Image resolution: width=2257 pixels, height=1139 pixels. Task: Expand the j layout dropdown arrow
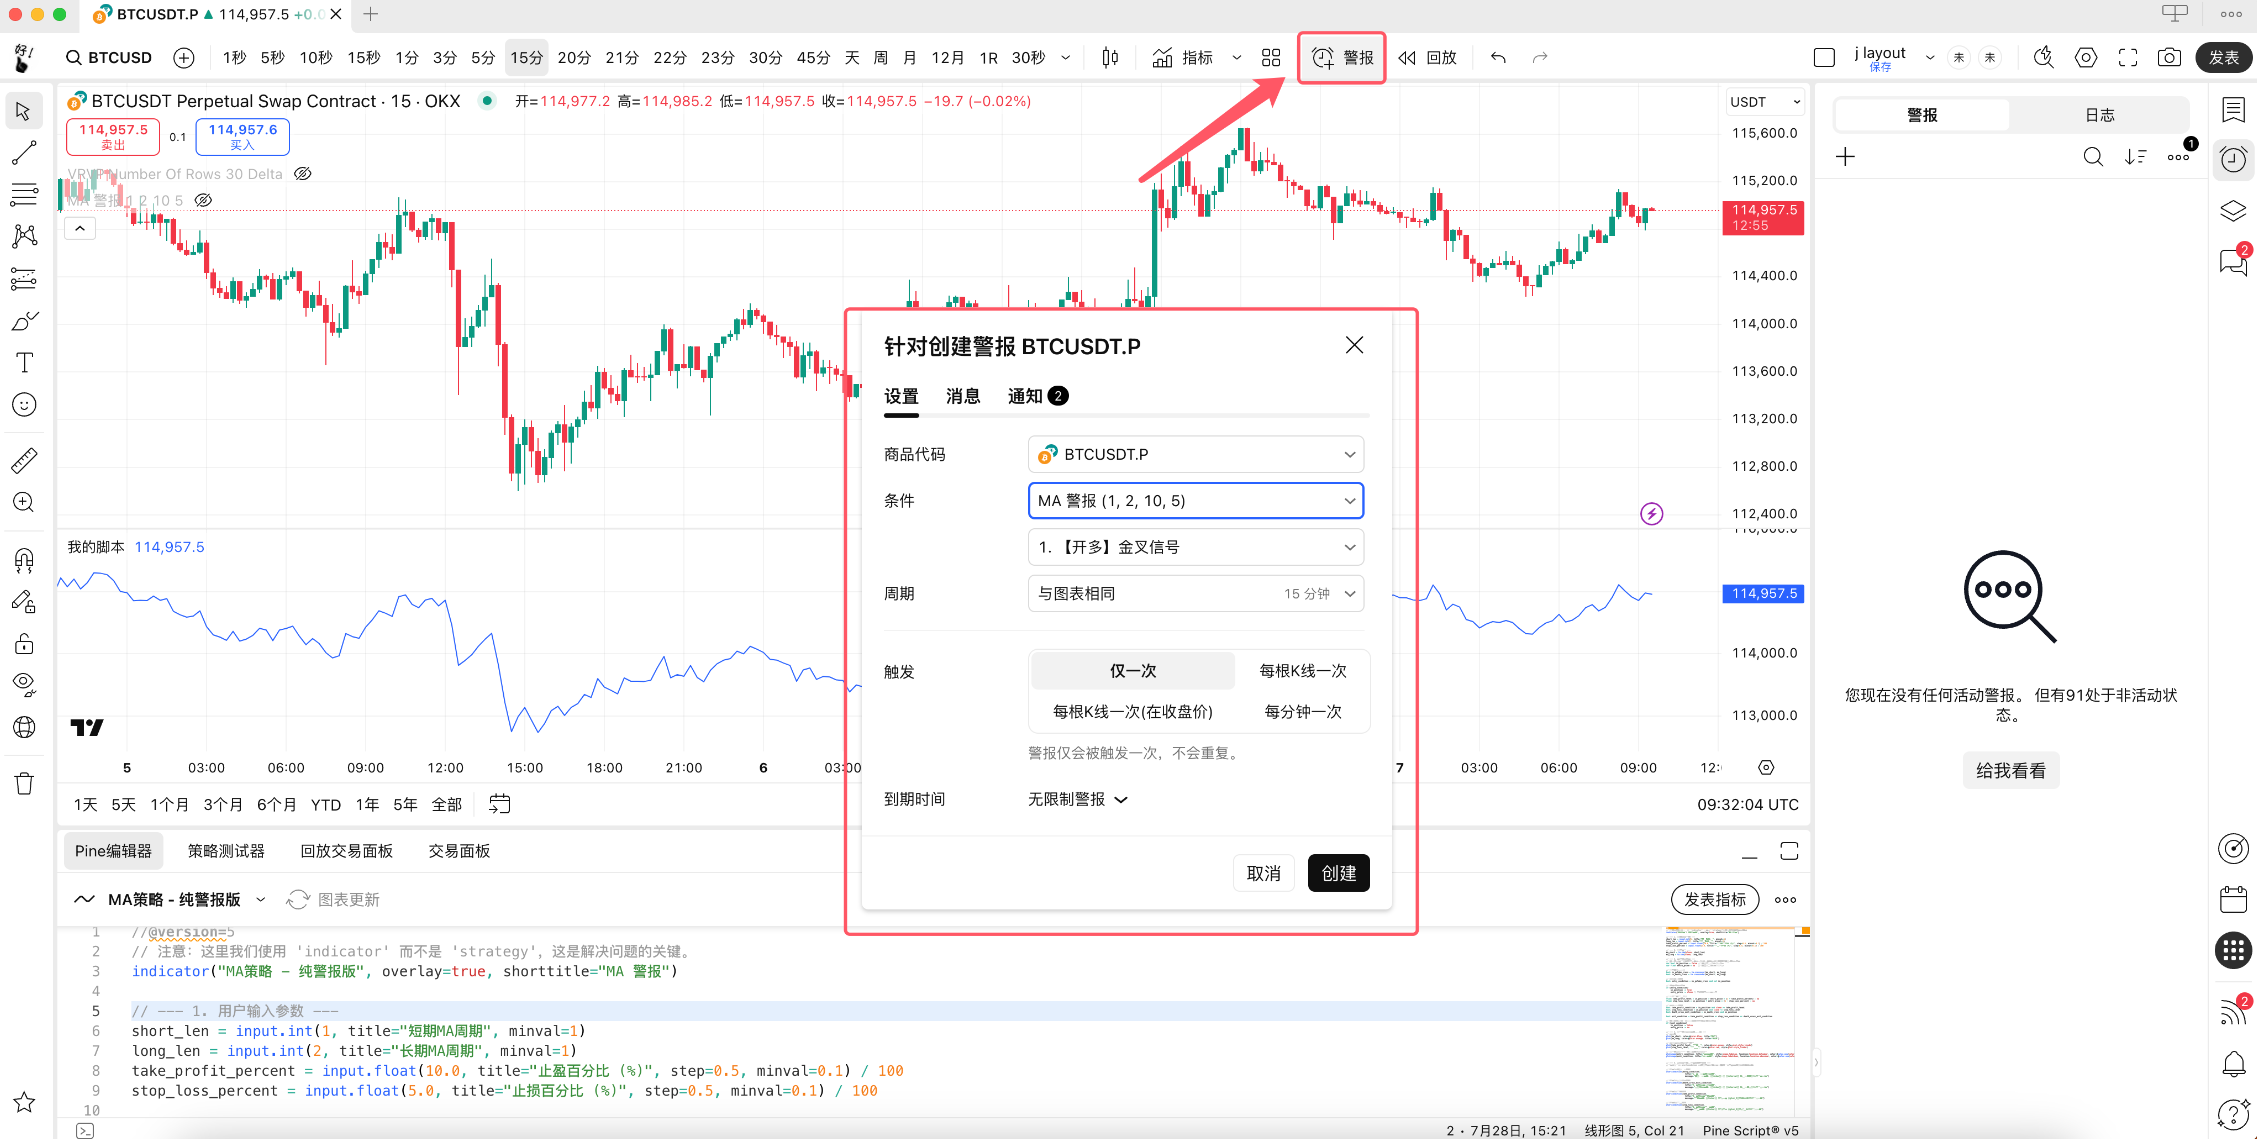coord(1930,58)
